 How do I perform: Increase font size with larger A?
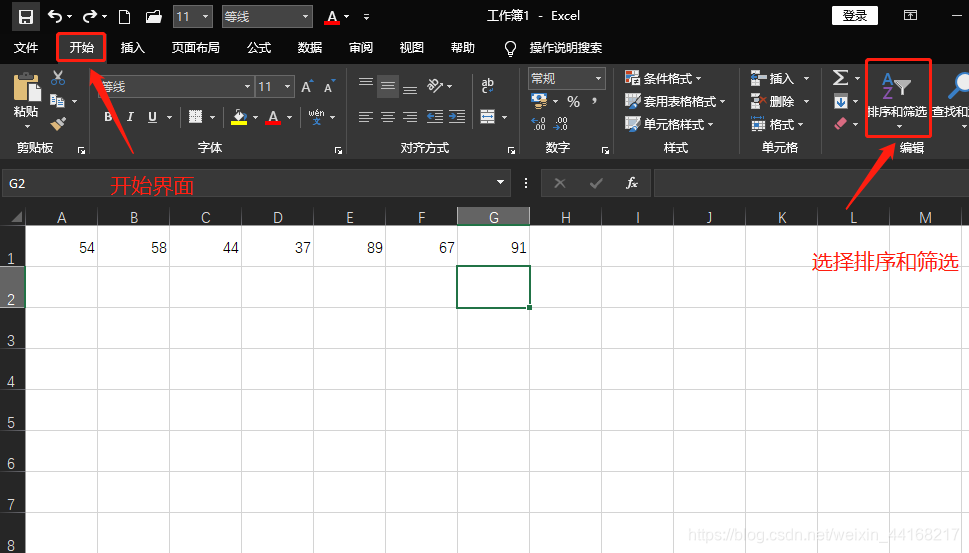307,87
